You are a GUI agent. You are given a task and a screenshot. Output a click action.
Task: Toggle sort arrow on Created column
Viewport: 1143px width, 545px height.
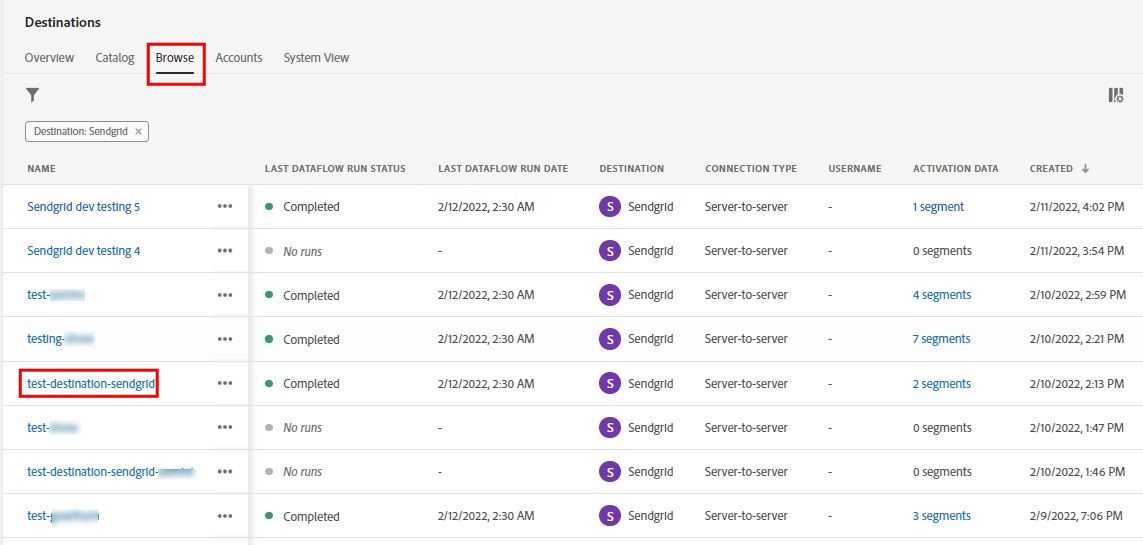1086,169
